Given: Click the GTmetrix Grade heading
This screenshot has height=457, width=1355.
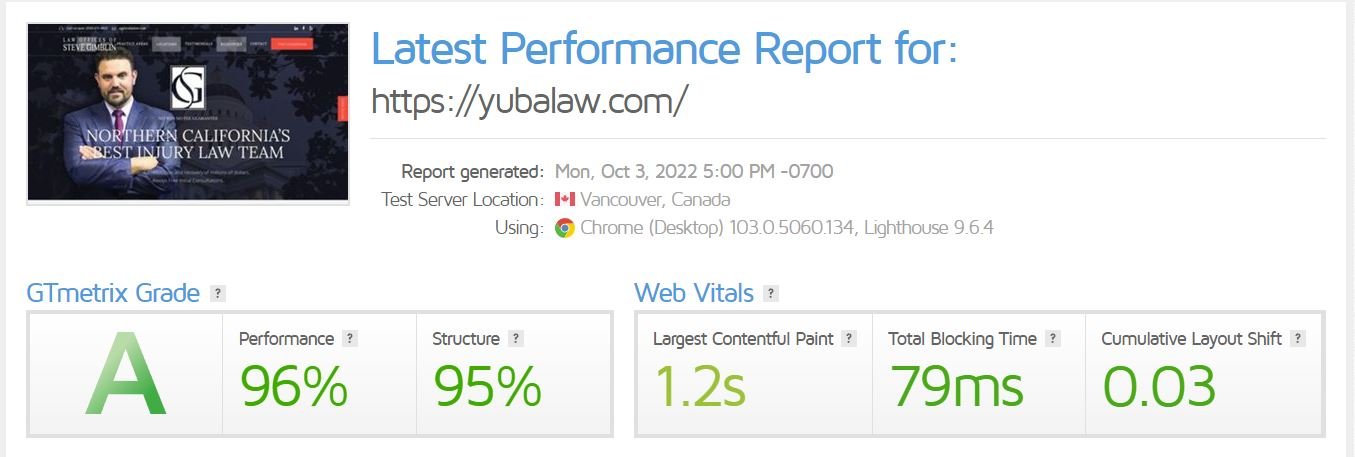Looking at the screenshot, I should [113, 294].
